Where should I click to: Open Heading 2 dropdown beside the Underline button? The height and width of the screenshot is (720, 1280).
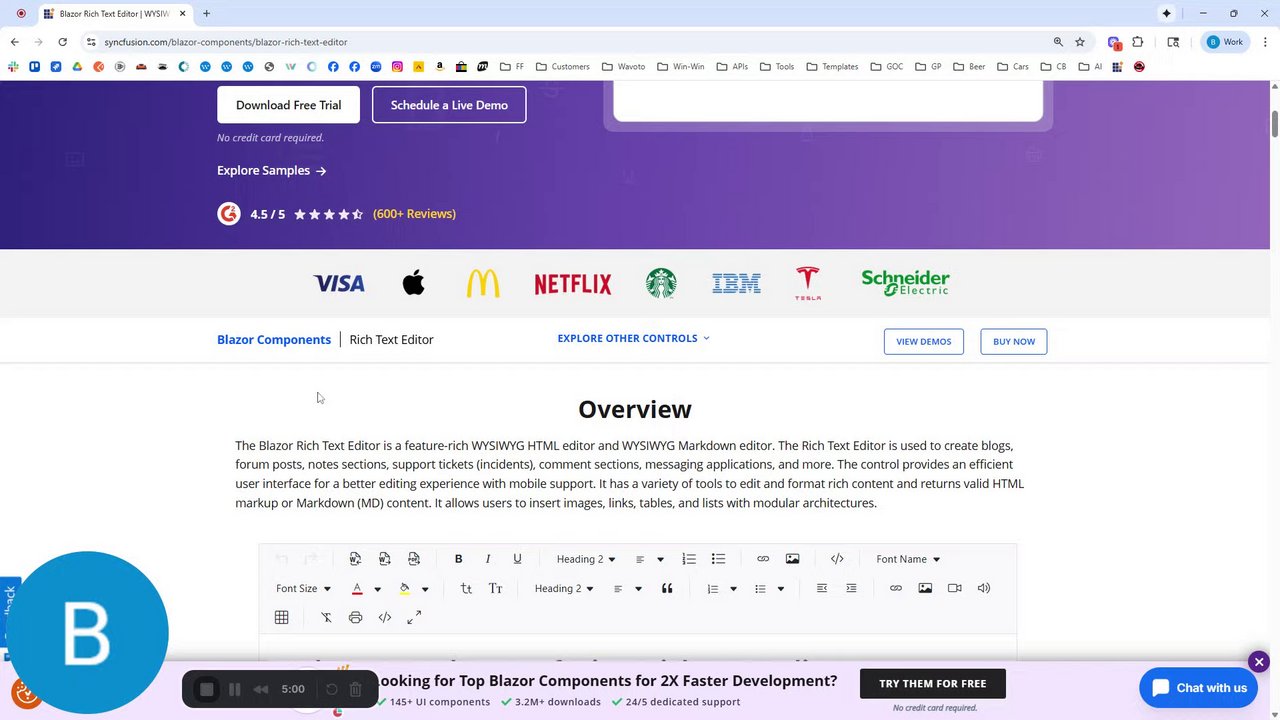pyautogui.click(x=586, y=559)
